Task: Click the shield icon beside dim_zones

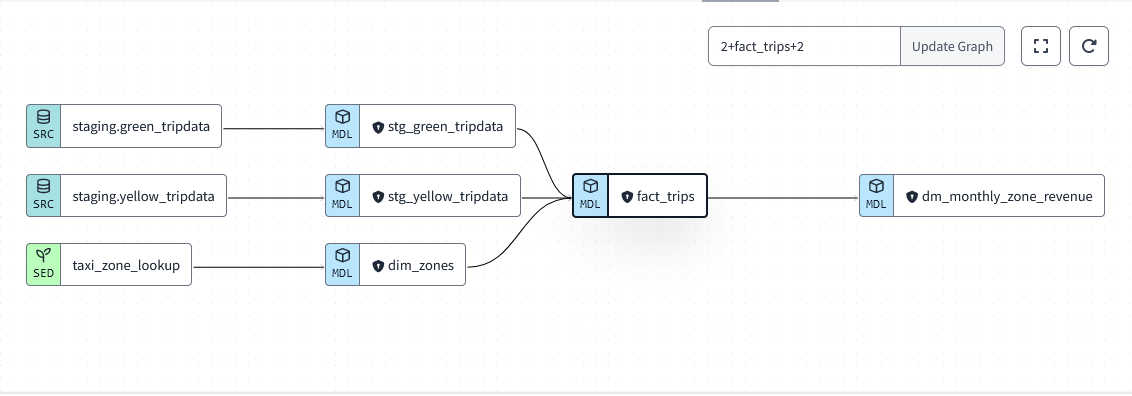Action: tap(378, 266)
